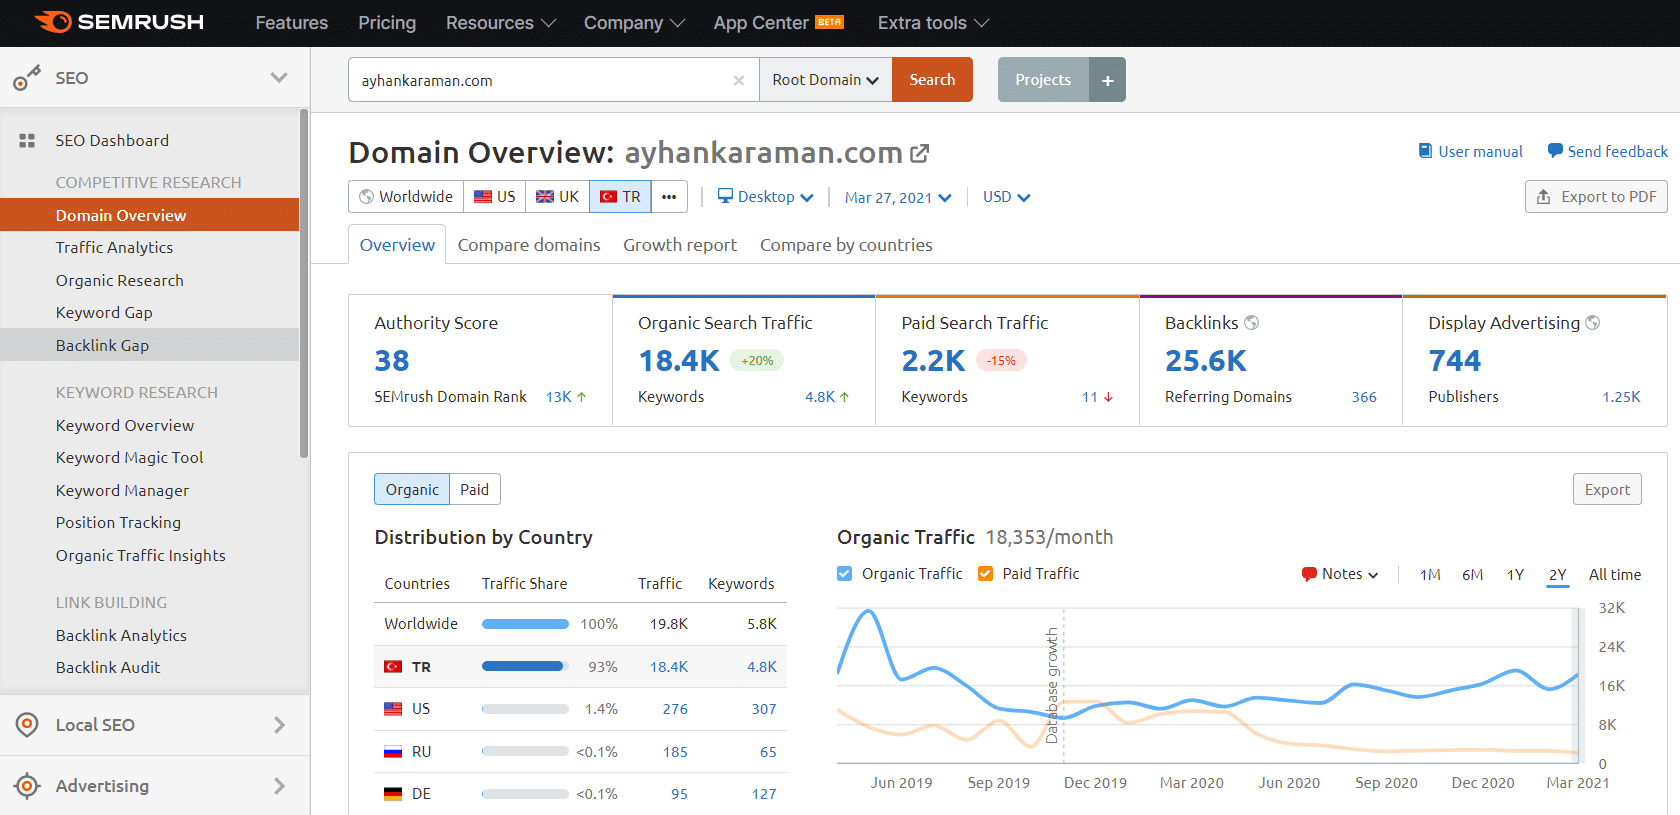This screenshot has width=1680, height=815.
Task: Switch to Compare by countries tab
Action: 846,245
